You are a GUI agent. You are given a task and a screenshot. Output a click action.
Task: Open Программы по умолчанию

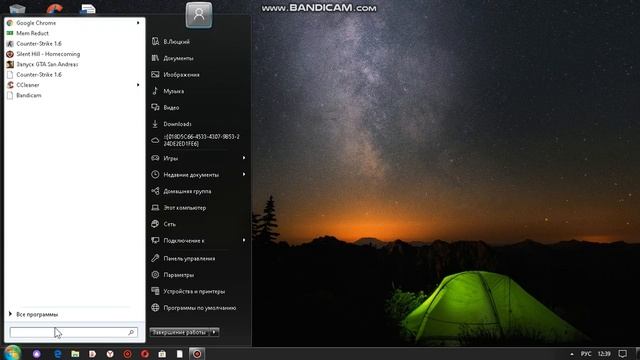point(199,308)
